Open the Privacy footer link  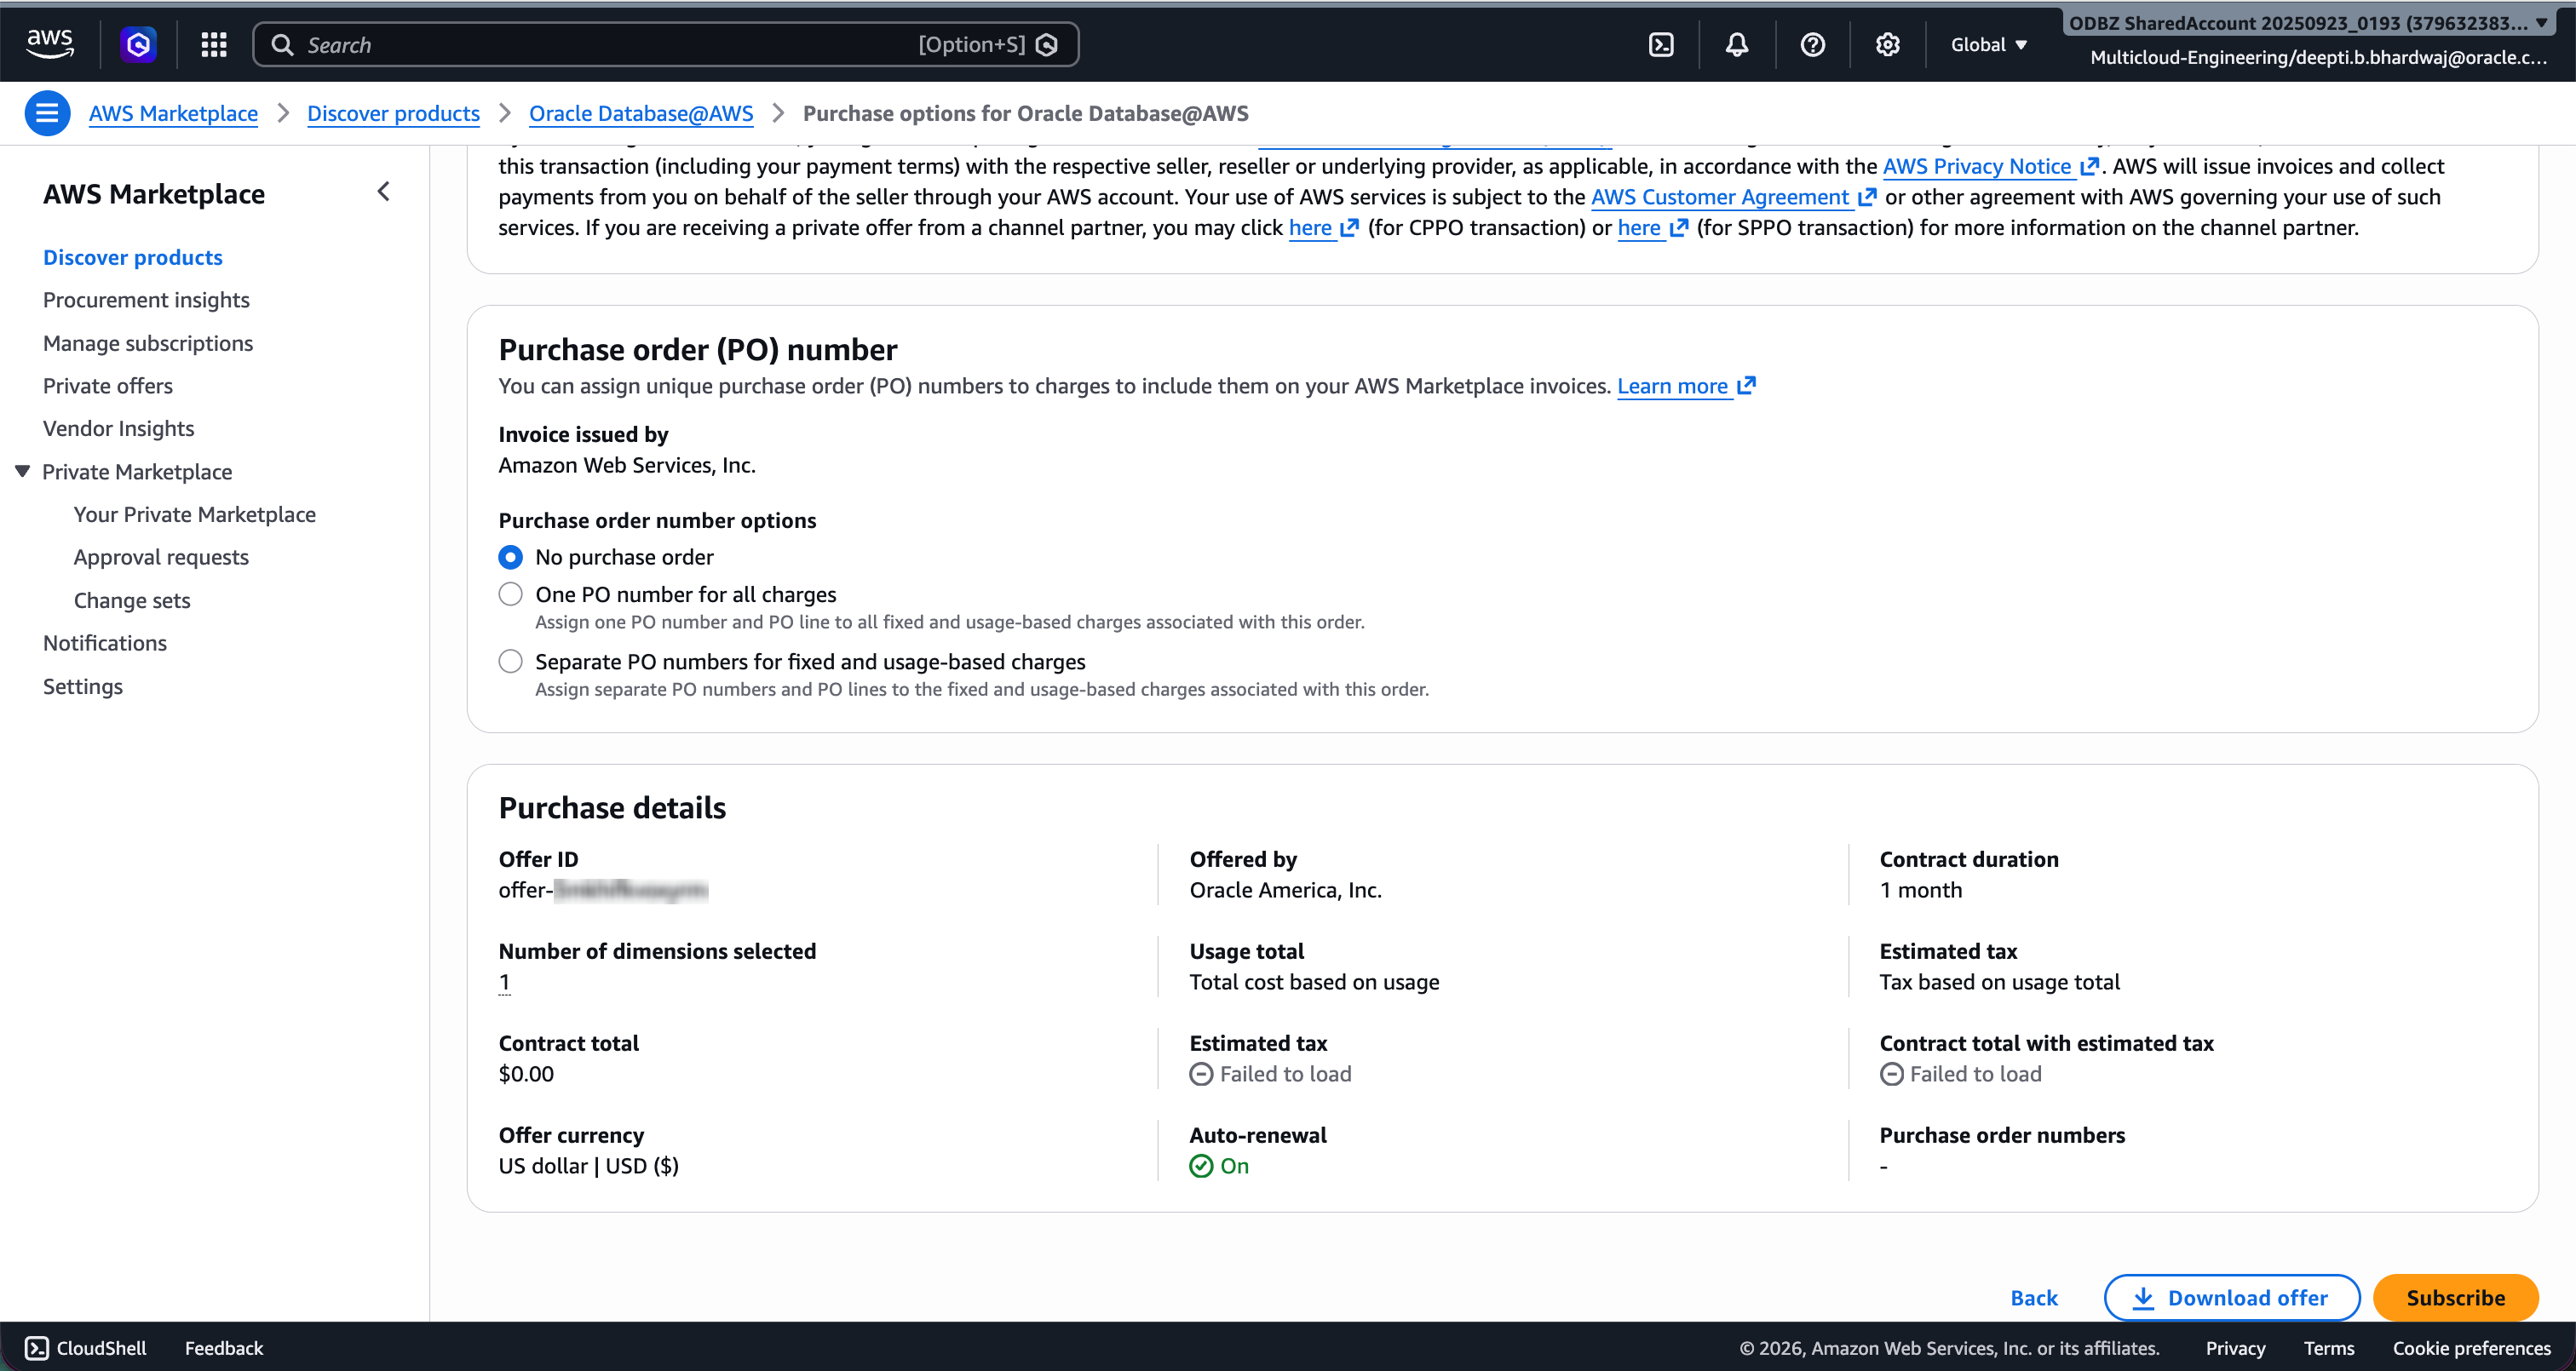(x=2235, y=1348)
